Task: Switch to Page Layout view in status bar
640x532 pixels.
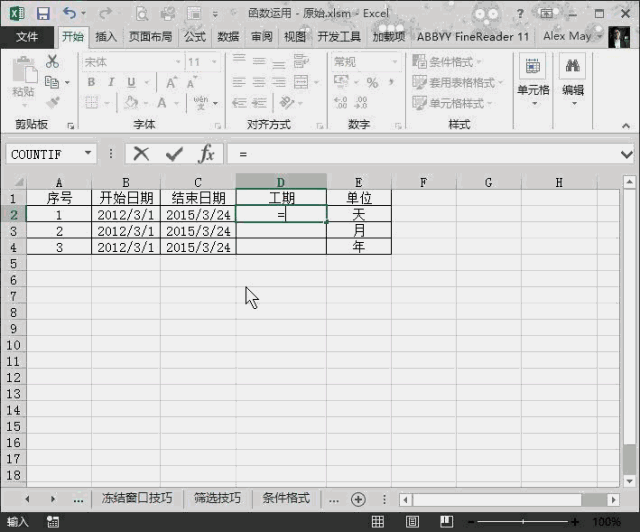Action: click(412, 521)
